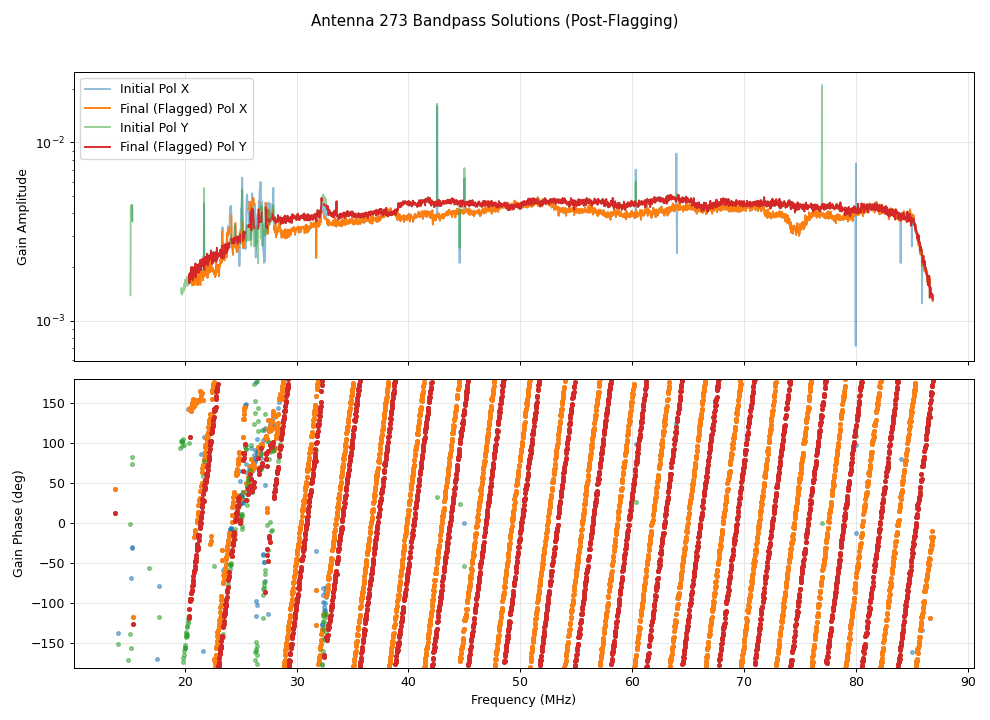Click the 90 tick label on the frequency axis

pyautogui.click(x=967, y=682)
